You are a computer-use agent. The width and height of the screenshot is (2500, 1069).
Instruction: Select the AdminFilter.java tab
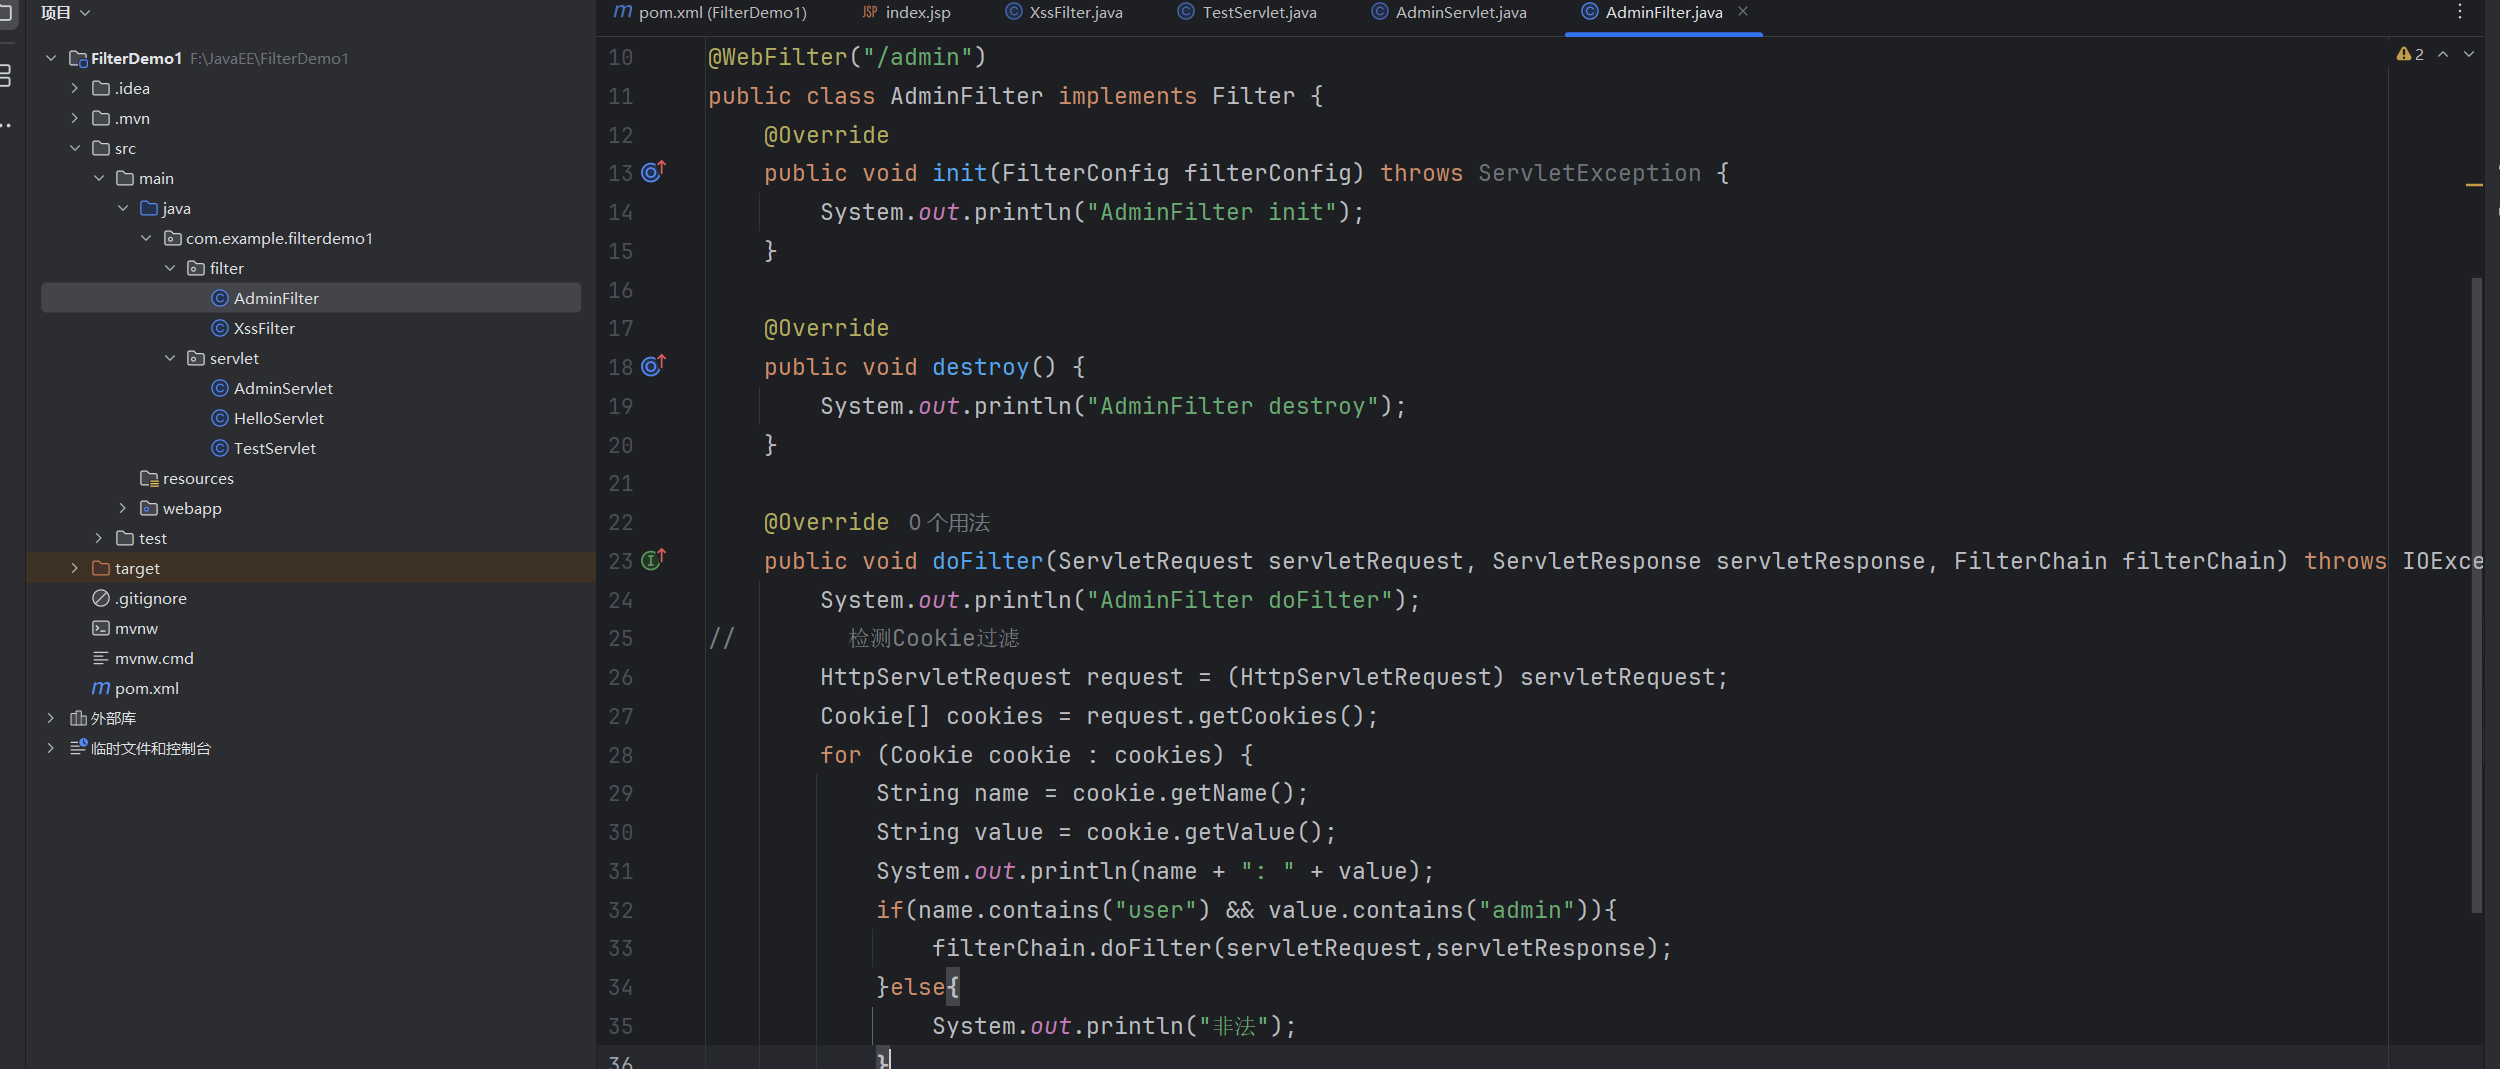(x=1663, y=13)
